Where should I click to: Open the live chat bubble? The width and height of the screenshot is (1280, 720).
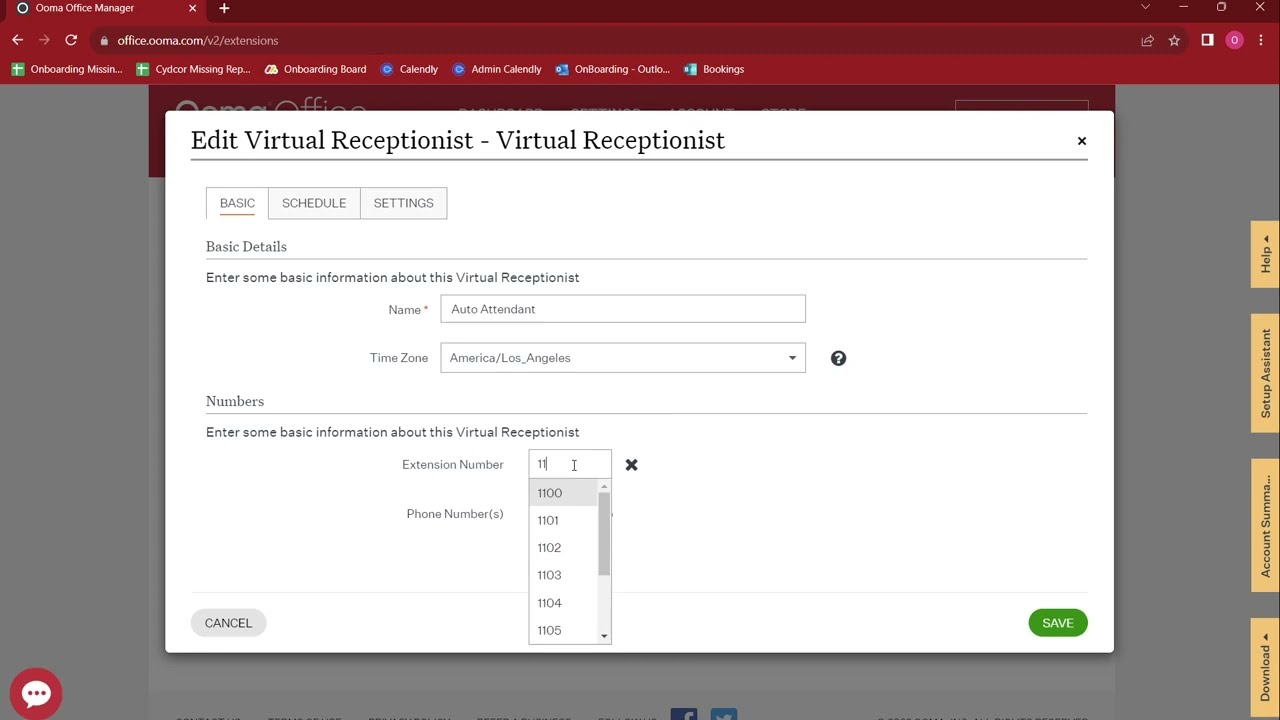(x=36, y=694)
